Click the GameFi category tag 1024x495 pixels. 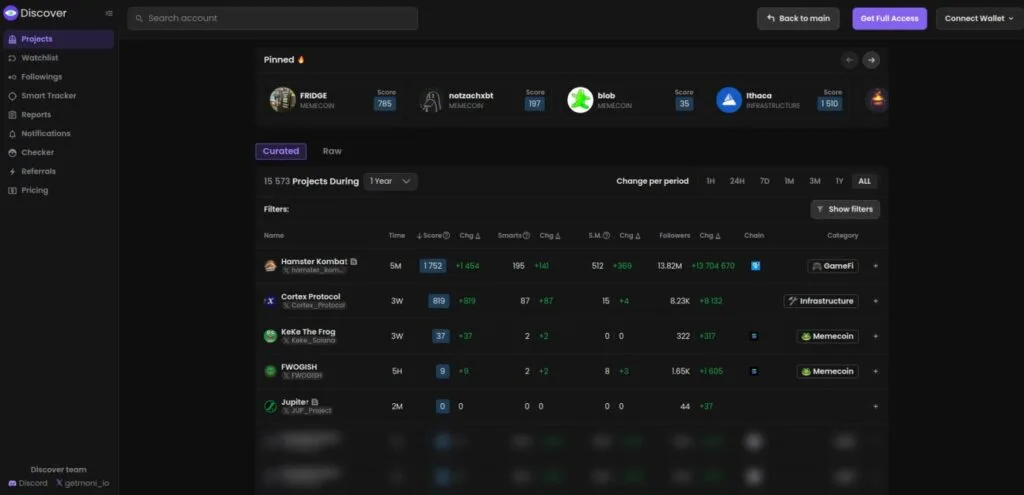tap(833, 266)
